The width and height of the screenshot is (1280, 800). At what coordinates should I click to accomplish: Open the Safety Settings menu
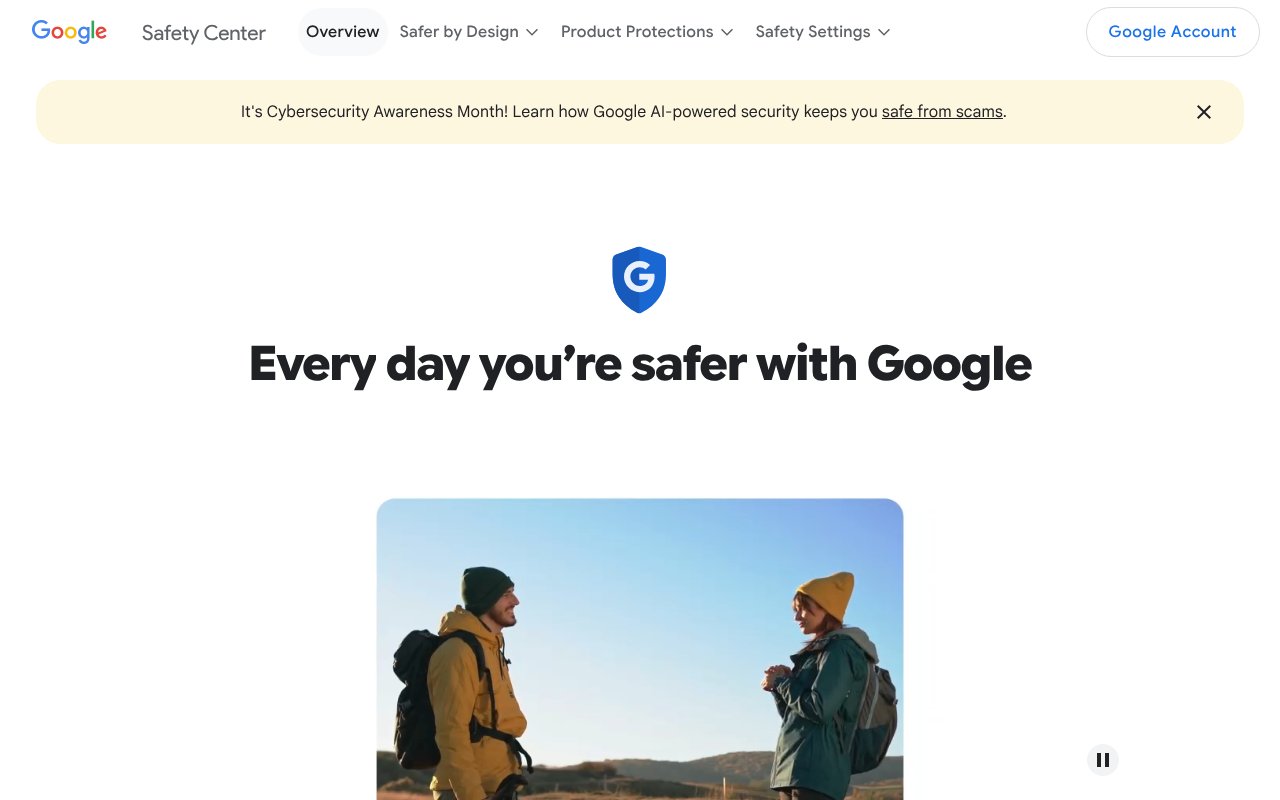(x=823, y=32)
